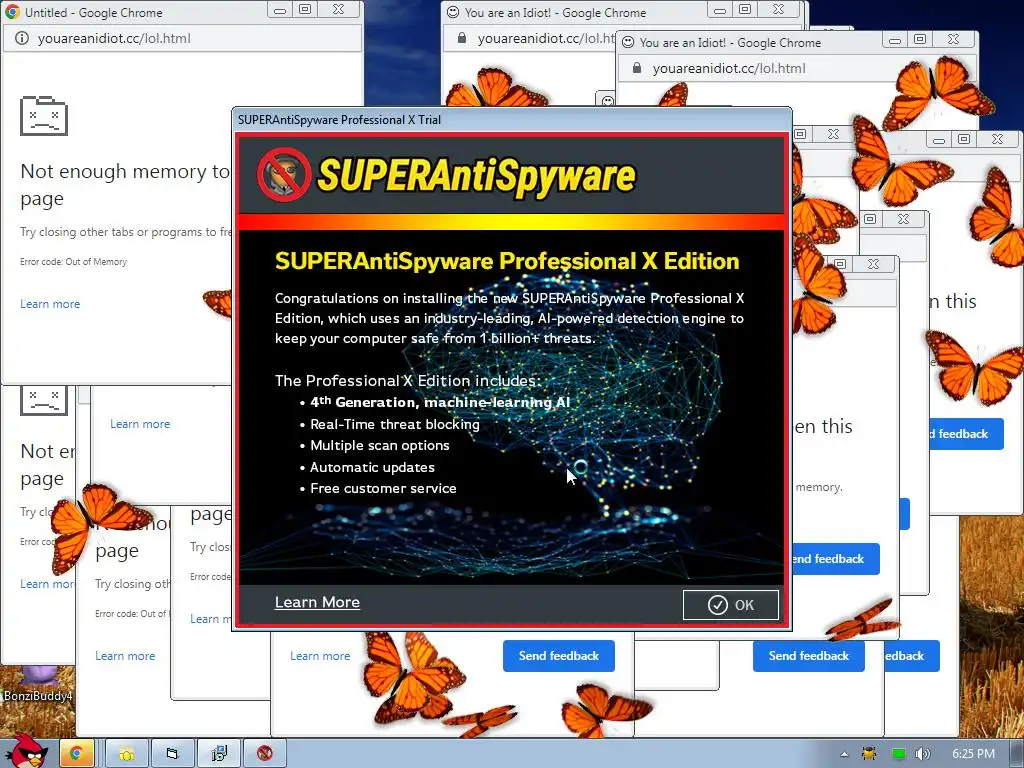Click the yellow bug tray icon
Image resolution: width=1024 pixels, height=768 pixels.
point(869,754)
